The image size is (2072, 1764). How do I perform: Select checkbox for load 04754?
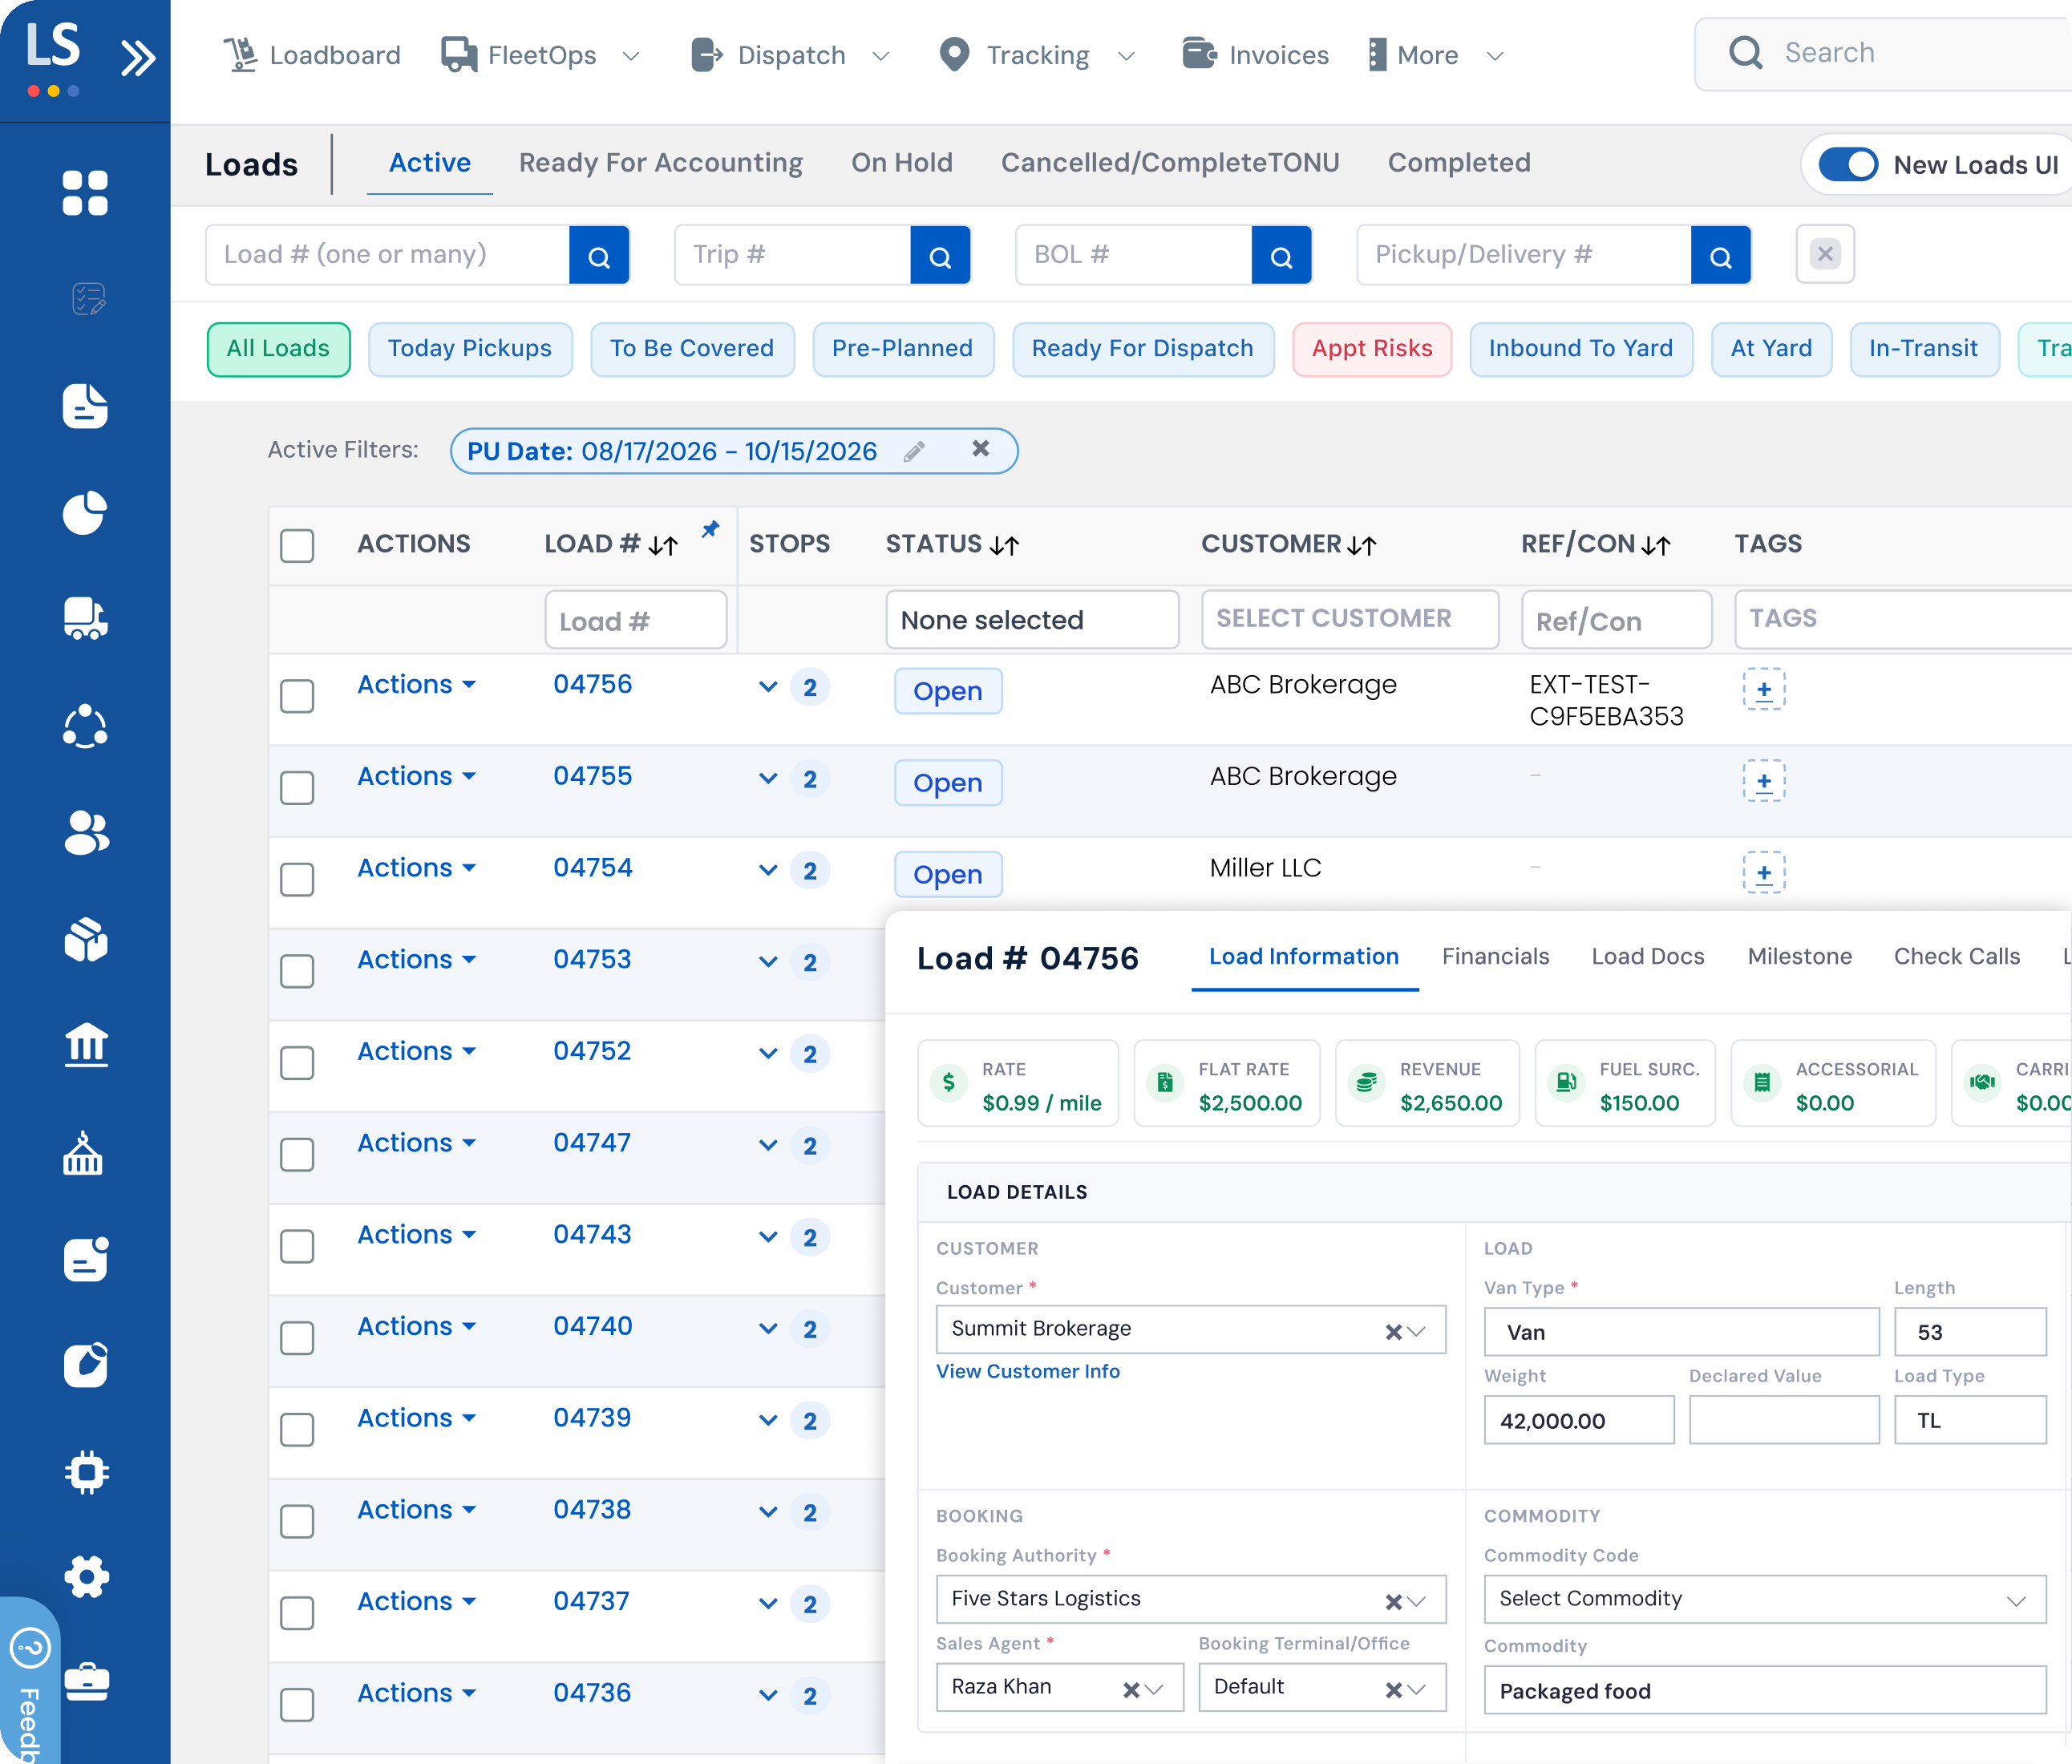(297, 879)
